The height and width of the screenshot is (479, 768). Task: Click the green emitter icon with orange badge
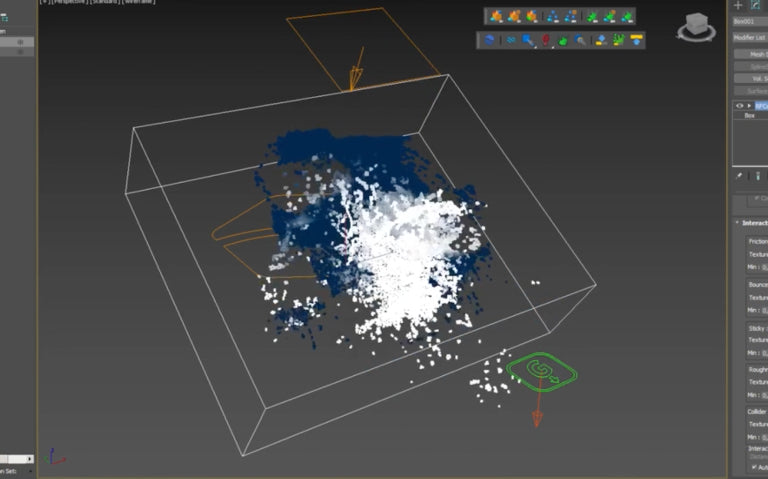(610, 17)
